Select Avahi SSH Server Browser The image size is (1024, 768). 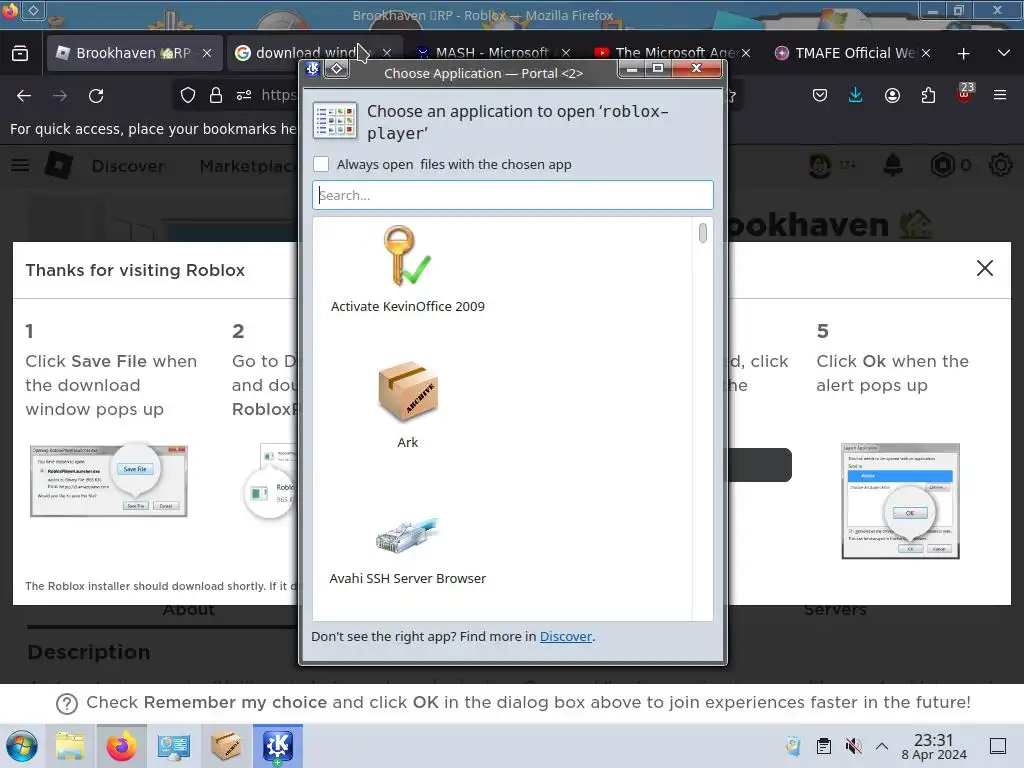coord(408,549)
